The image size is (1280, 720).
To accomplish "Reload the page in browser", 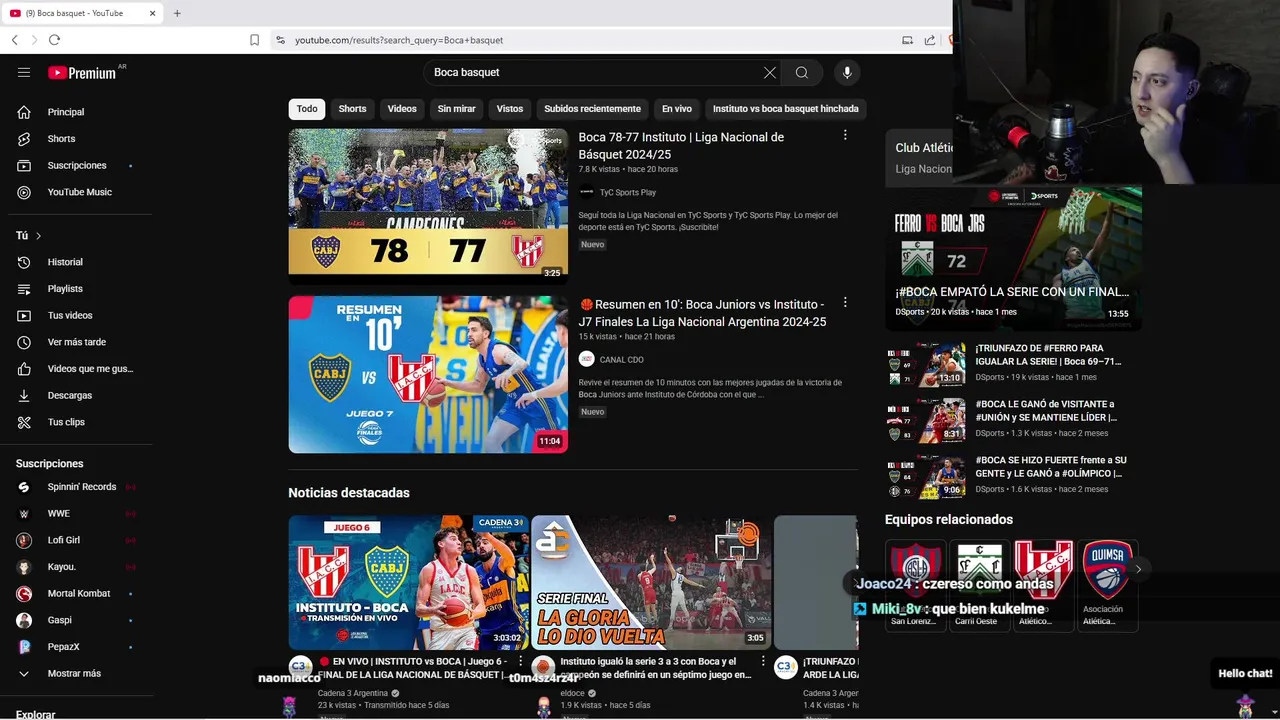I will pyautogui.click(x=54, y=40).
